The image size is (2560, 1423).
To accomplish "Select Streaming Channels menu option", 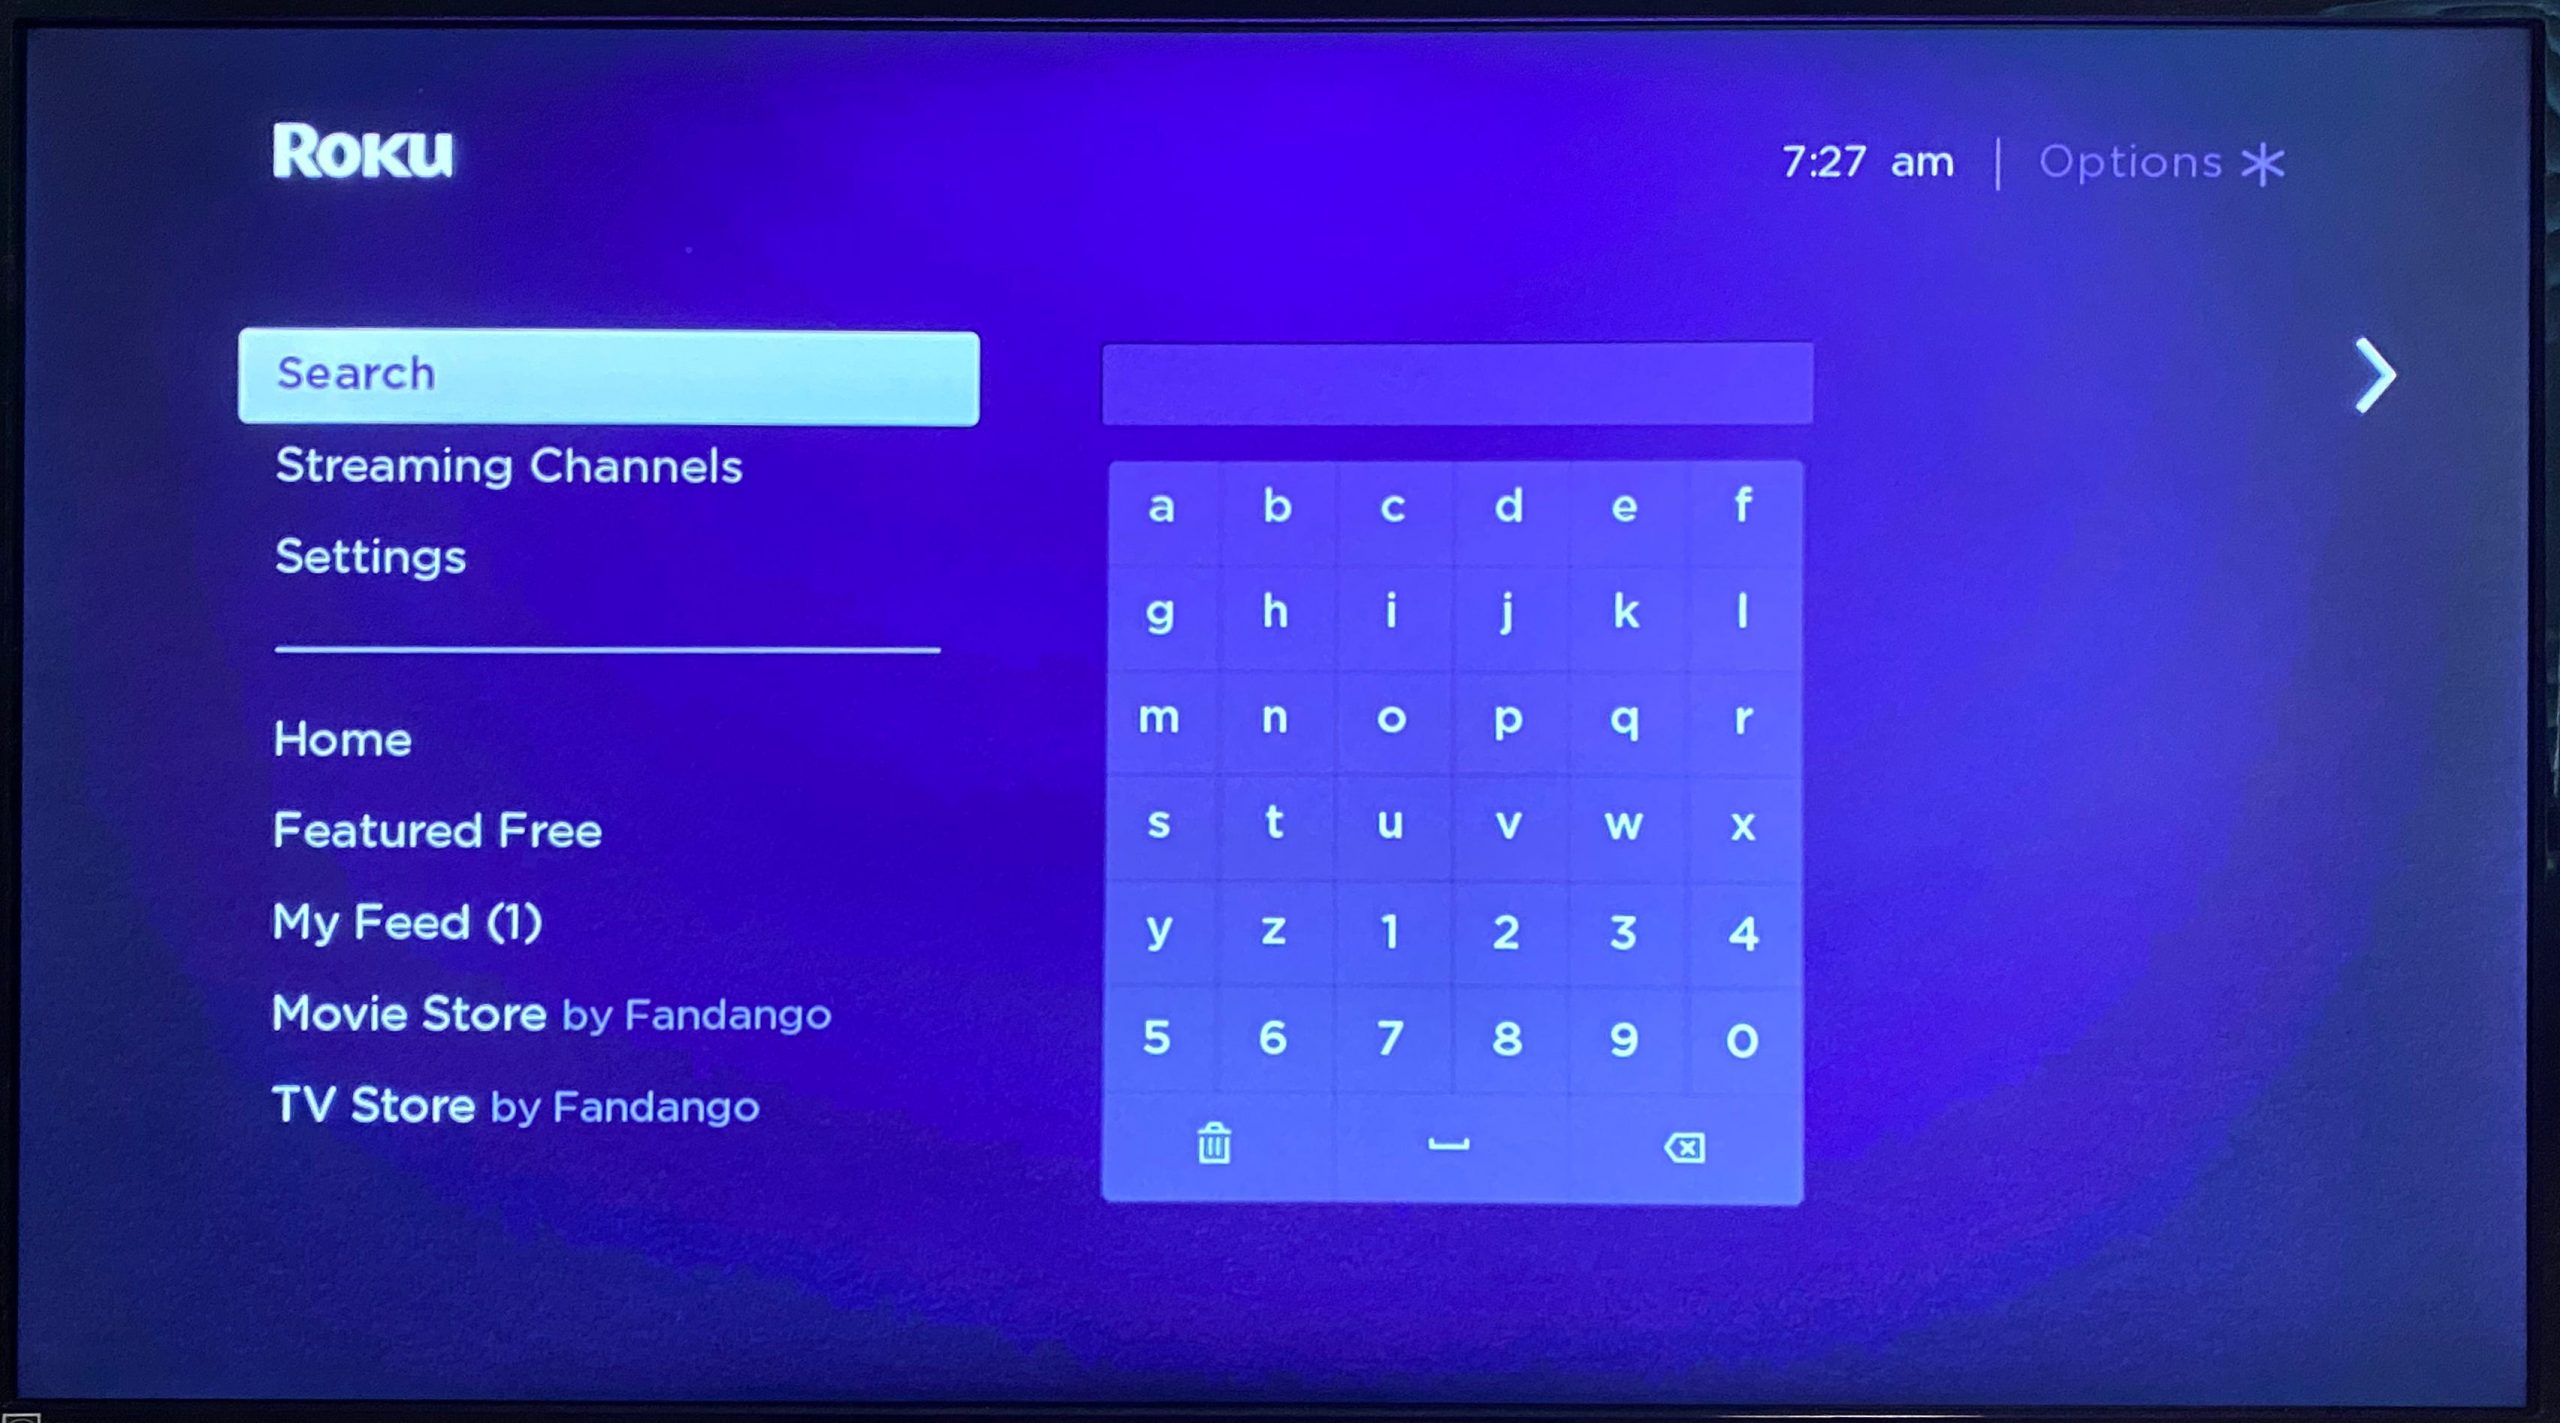I will [510, 463].
